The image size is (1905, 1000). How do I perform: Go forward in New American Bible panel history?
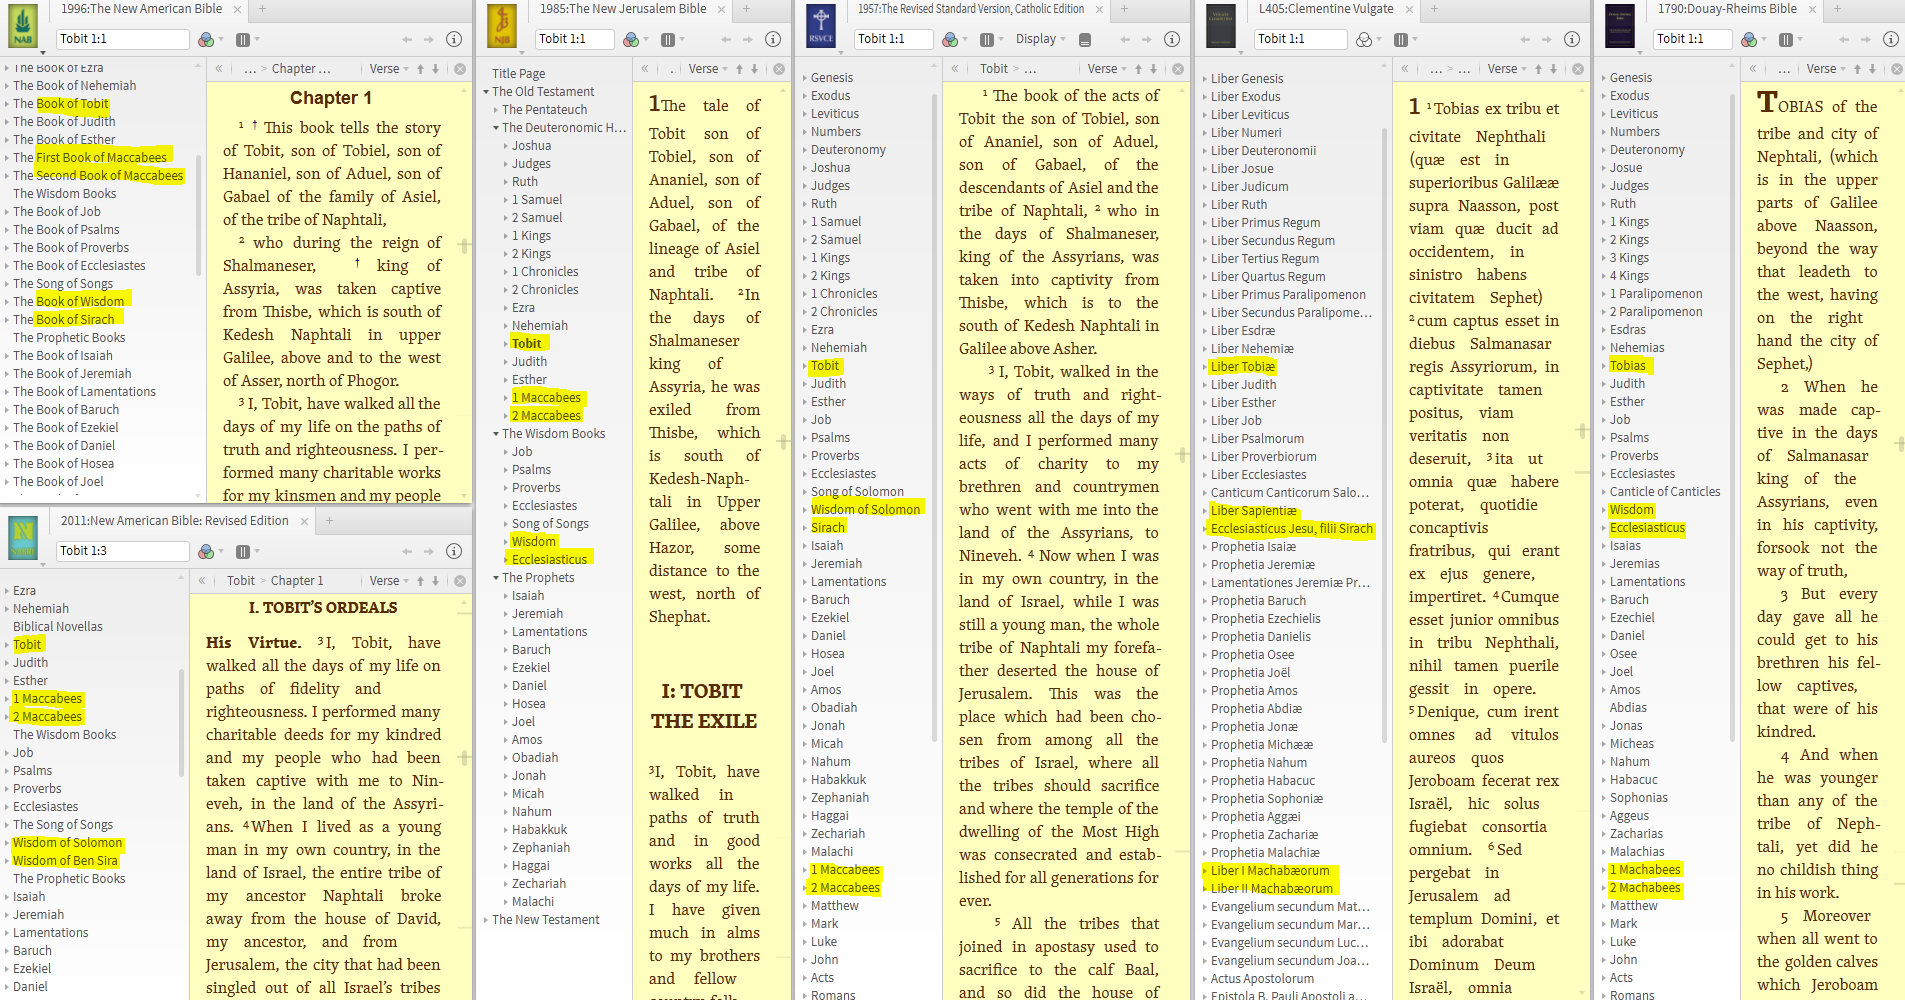[x=428, y=39]
